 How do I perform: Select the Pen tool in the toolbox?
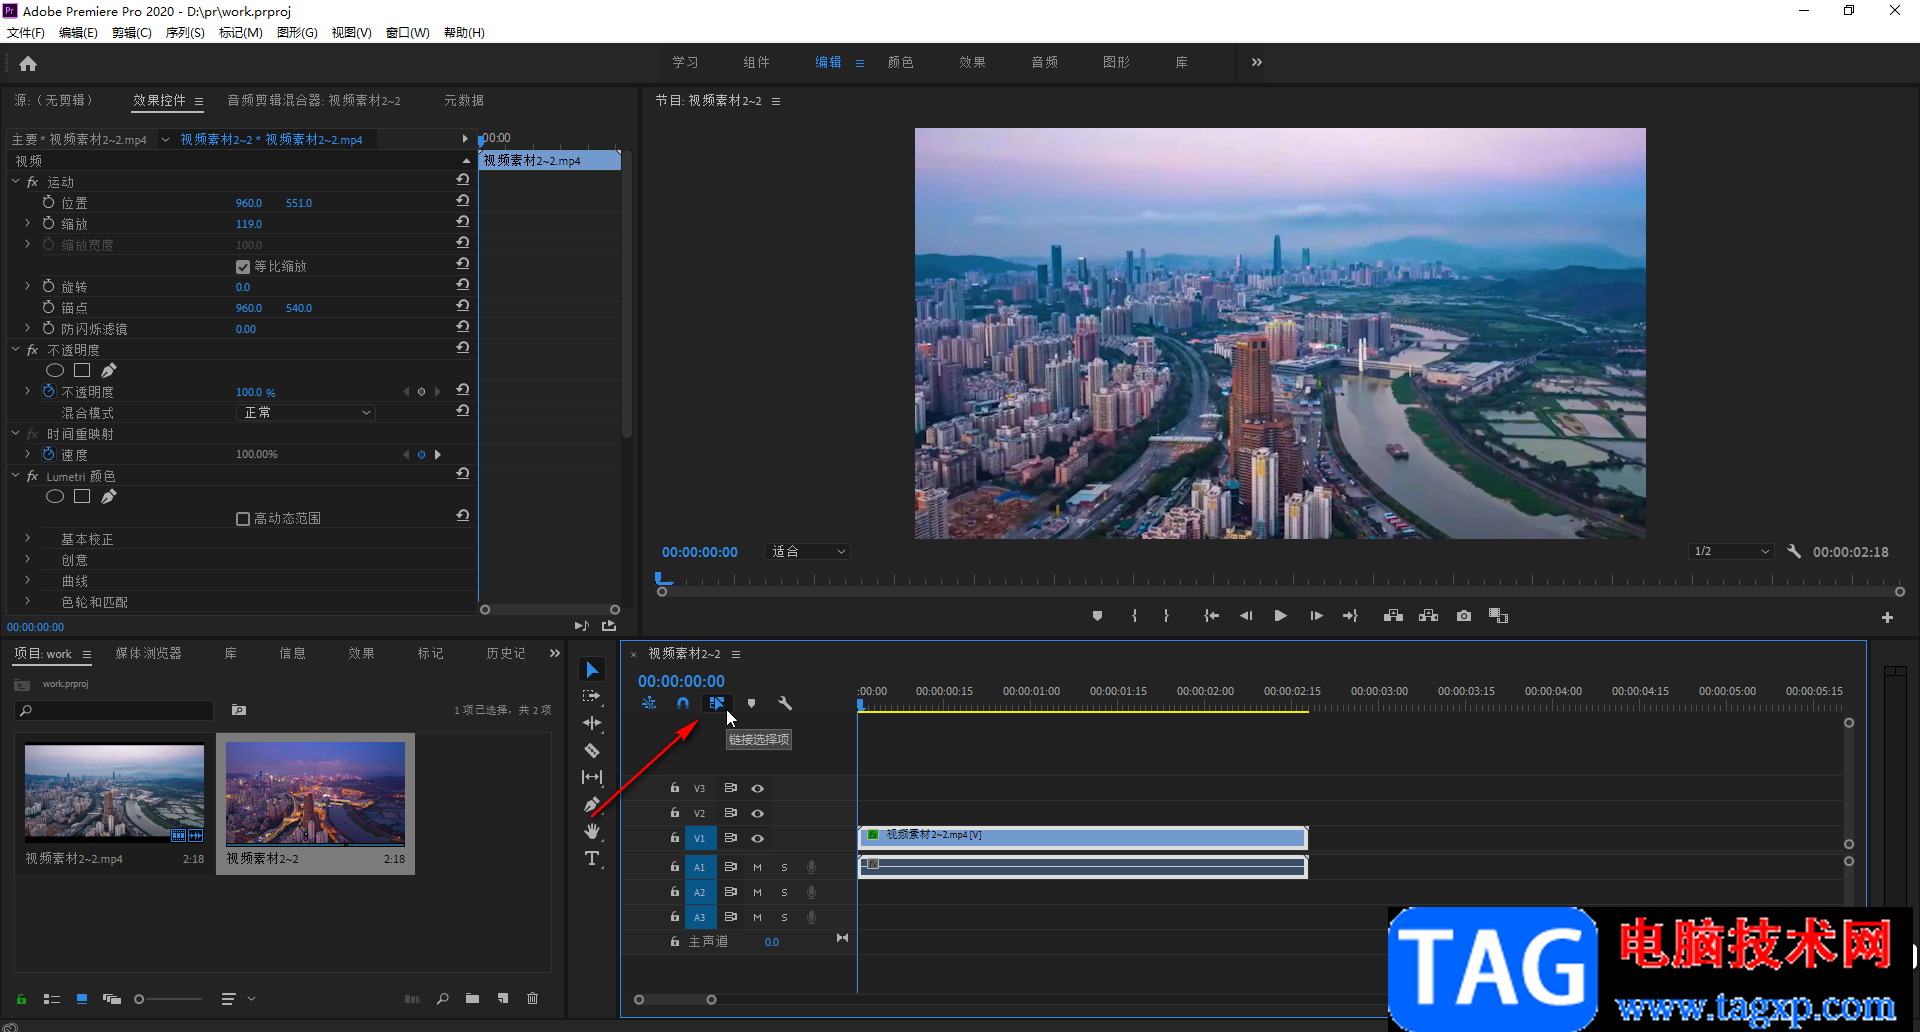pyautogui.click(x=592, y=804)
